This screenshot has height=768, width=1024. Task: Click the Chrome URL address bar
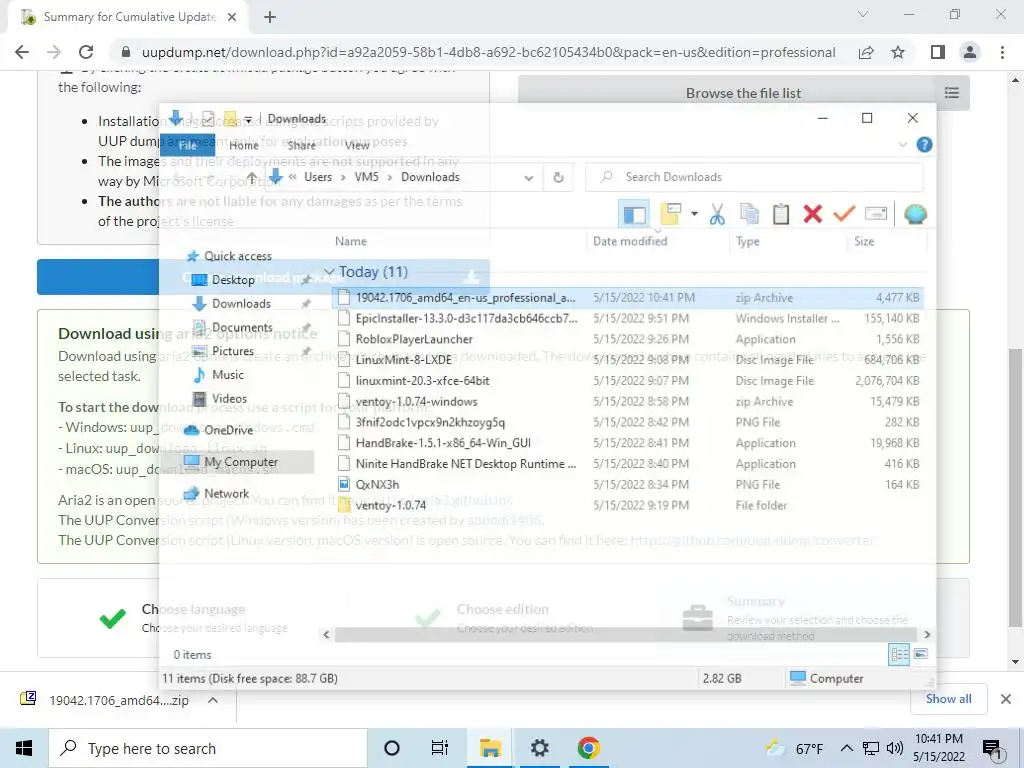point(488,52)
